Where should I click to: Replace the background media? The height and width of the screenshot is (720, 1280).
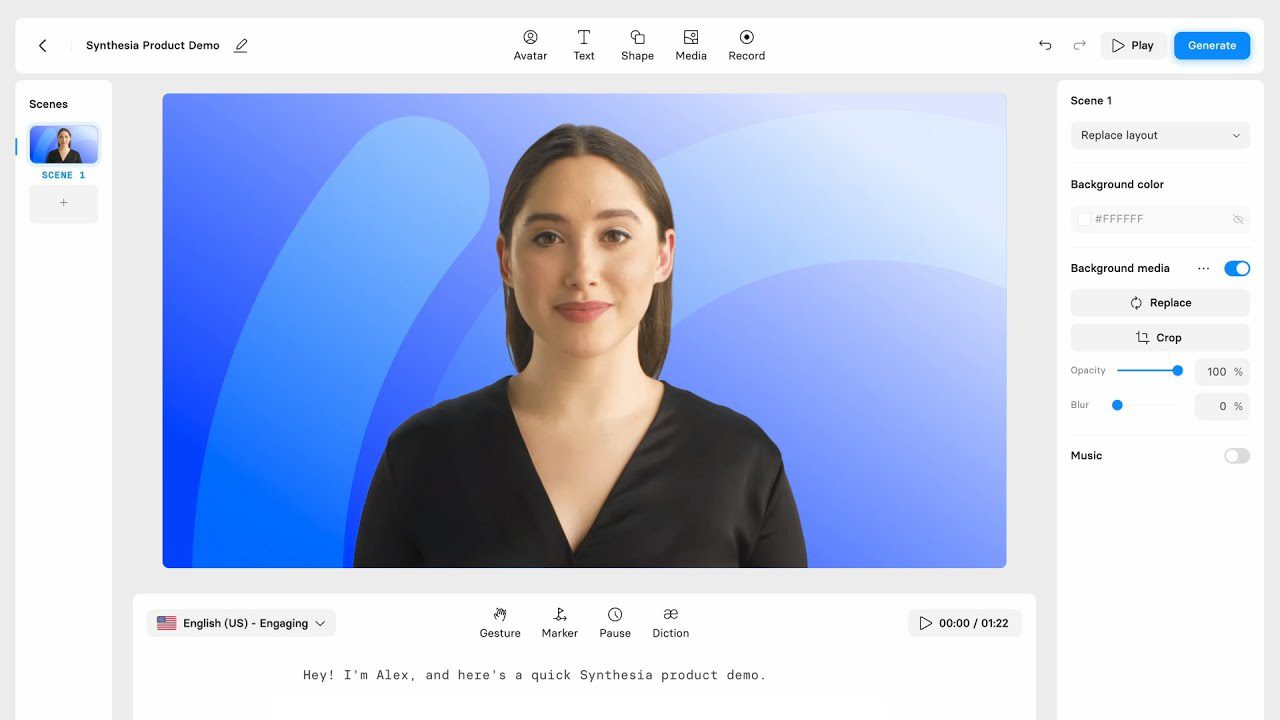[1160, 303]
